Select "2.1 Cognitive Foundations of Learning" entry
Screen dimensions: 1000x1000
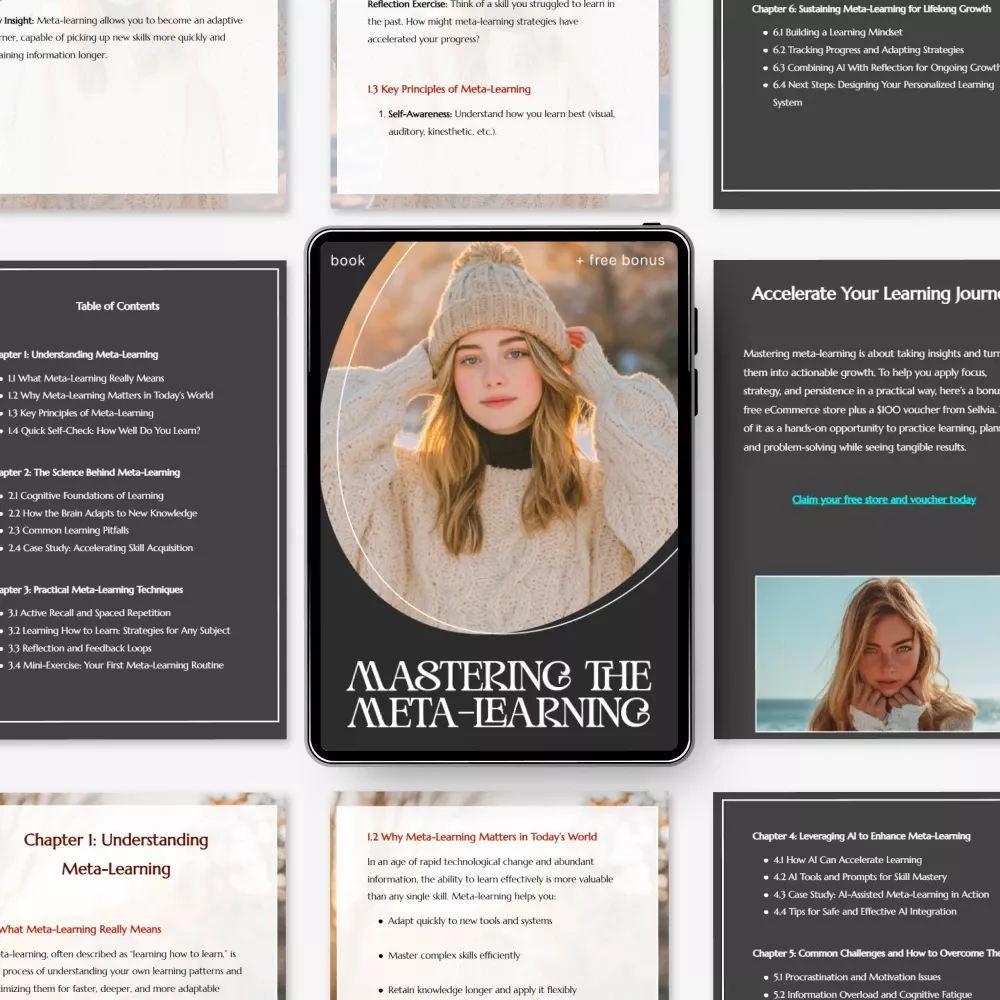pyautogui.click(x=86, y=496)
